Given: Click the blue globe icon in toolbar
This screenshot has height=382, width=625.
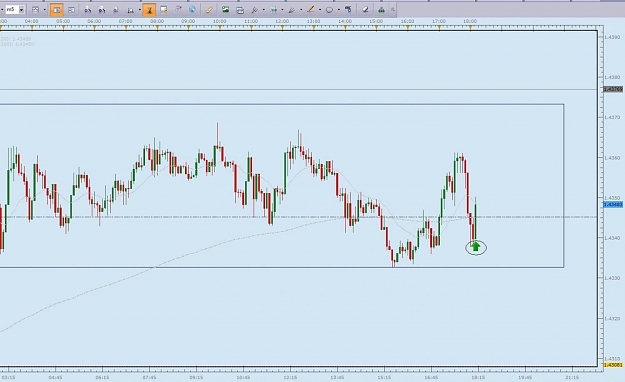Looking at the screenshot, I should 193,9.
